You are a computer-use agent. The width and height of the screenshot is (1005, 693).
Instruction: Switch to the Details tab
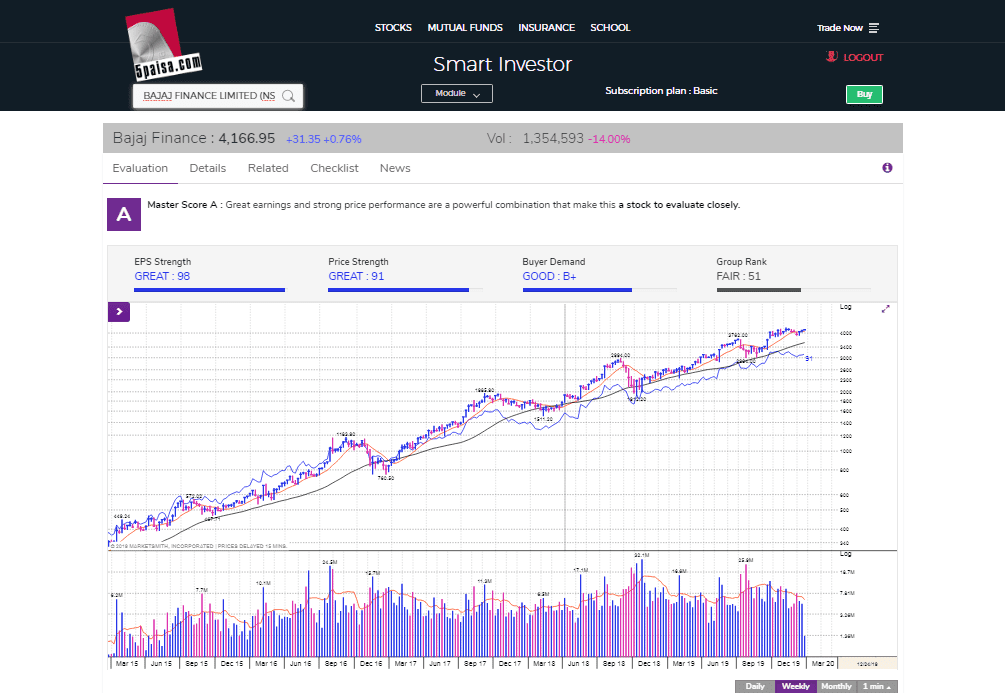click(x=208, y=168)
